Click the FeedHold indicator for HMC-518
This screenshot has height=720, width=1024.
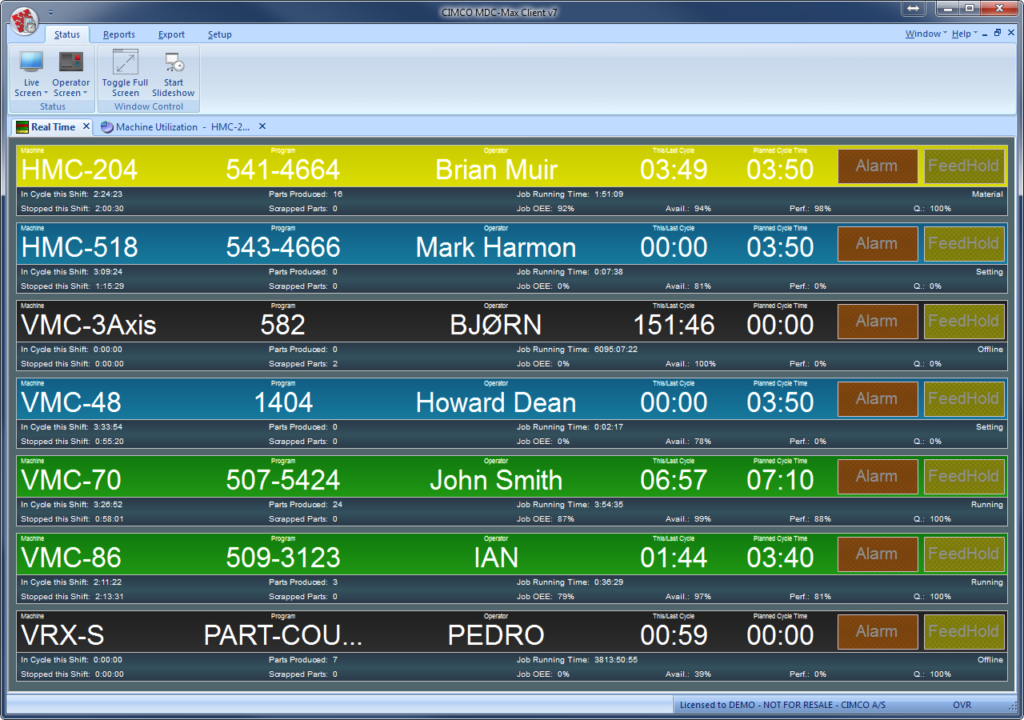[964, 244]
